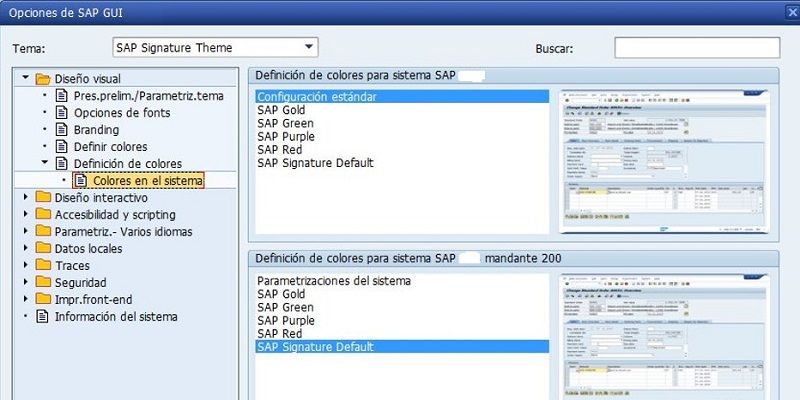Click the Opciones de fonts page icon
The image size is (800, 400).
tap(61, 113)
